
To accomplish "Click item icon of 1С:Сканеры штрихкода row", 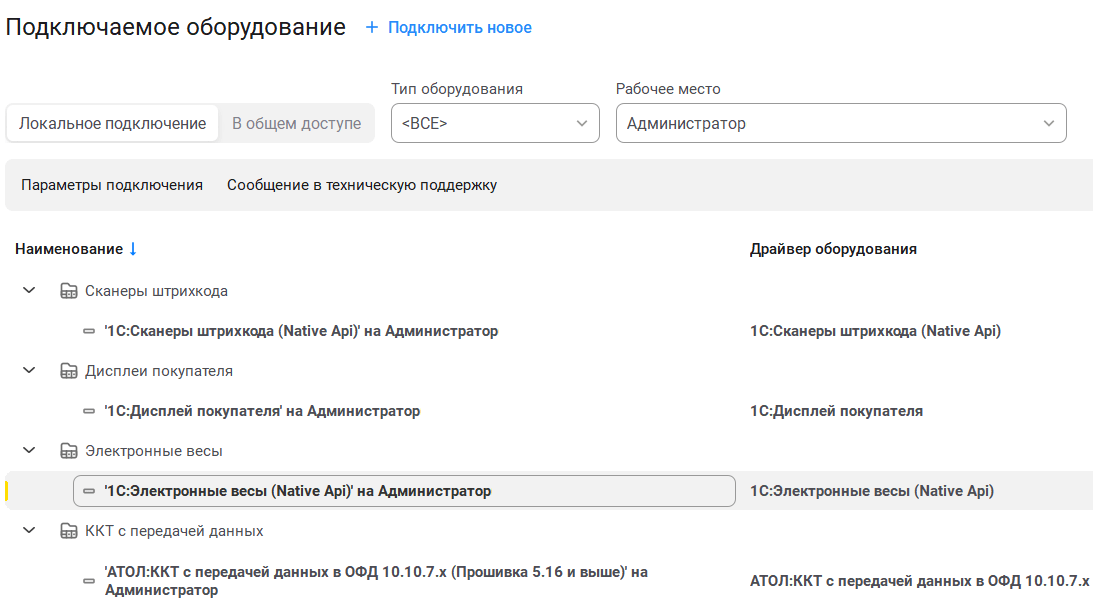I will pos(90,331).
